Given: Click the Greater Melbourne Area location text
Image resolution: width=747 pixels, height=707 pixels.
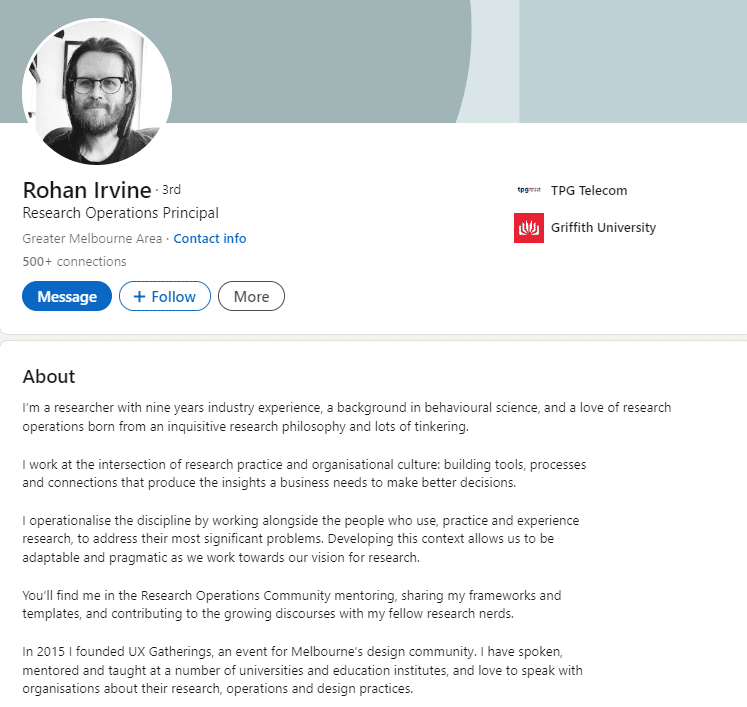Looking at the screenshot, I should tap(92, 238).
